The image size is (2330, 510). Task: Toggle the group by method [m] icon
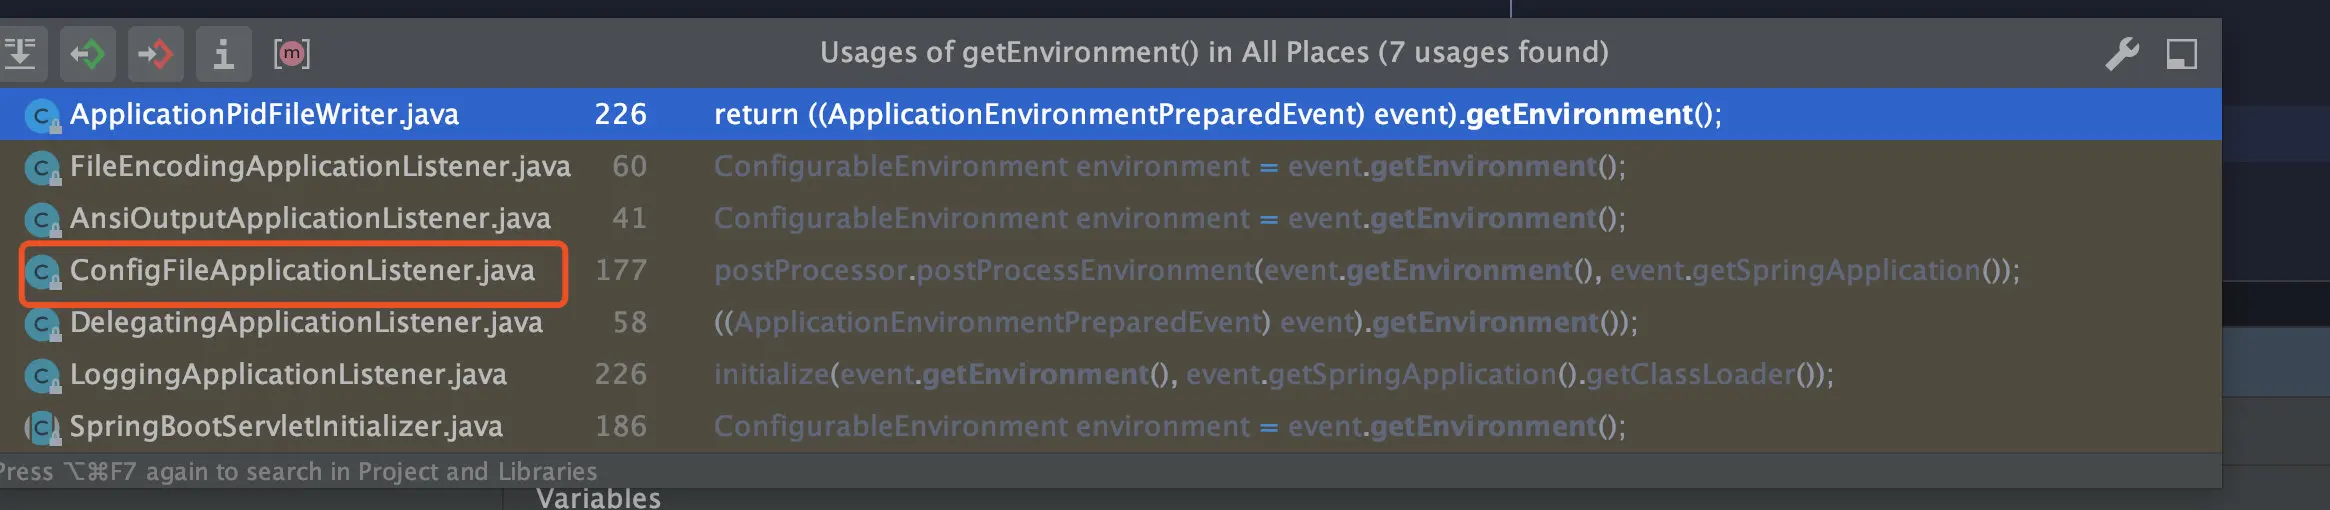pyautogui.click(x=291, y=53)
